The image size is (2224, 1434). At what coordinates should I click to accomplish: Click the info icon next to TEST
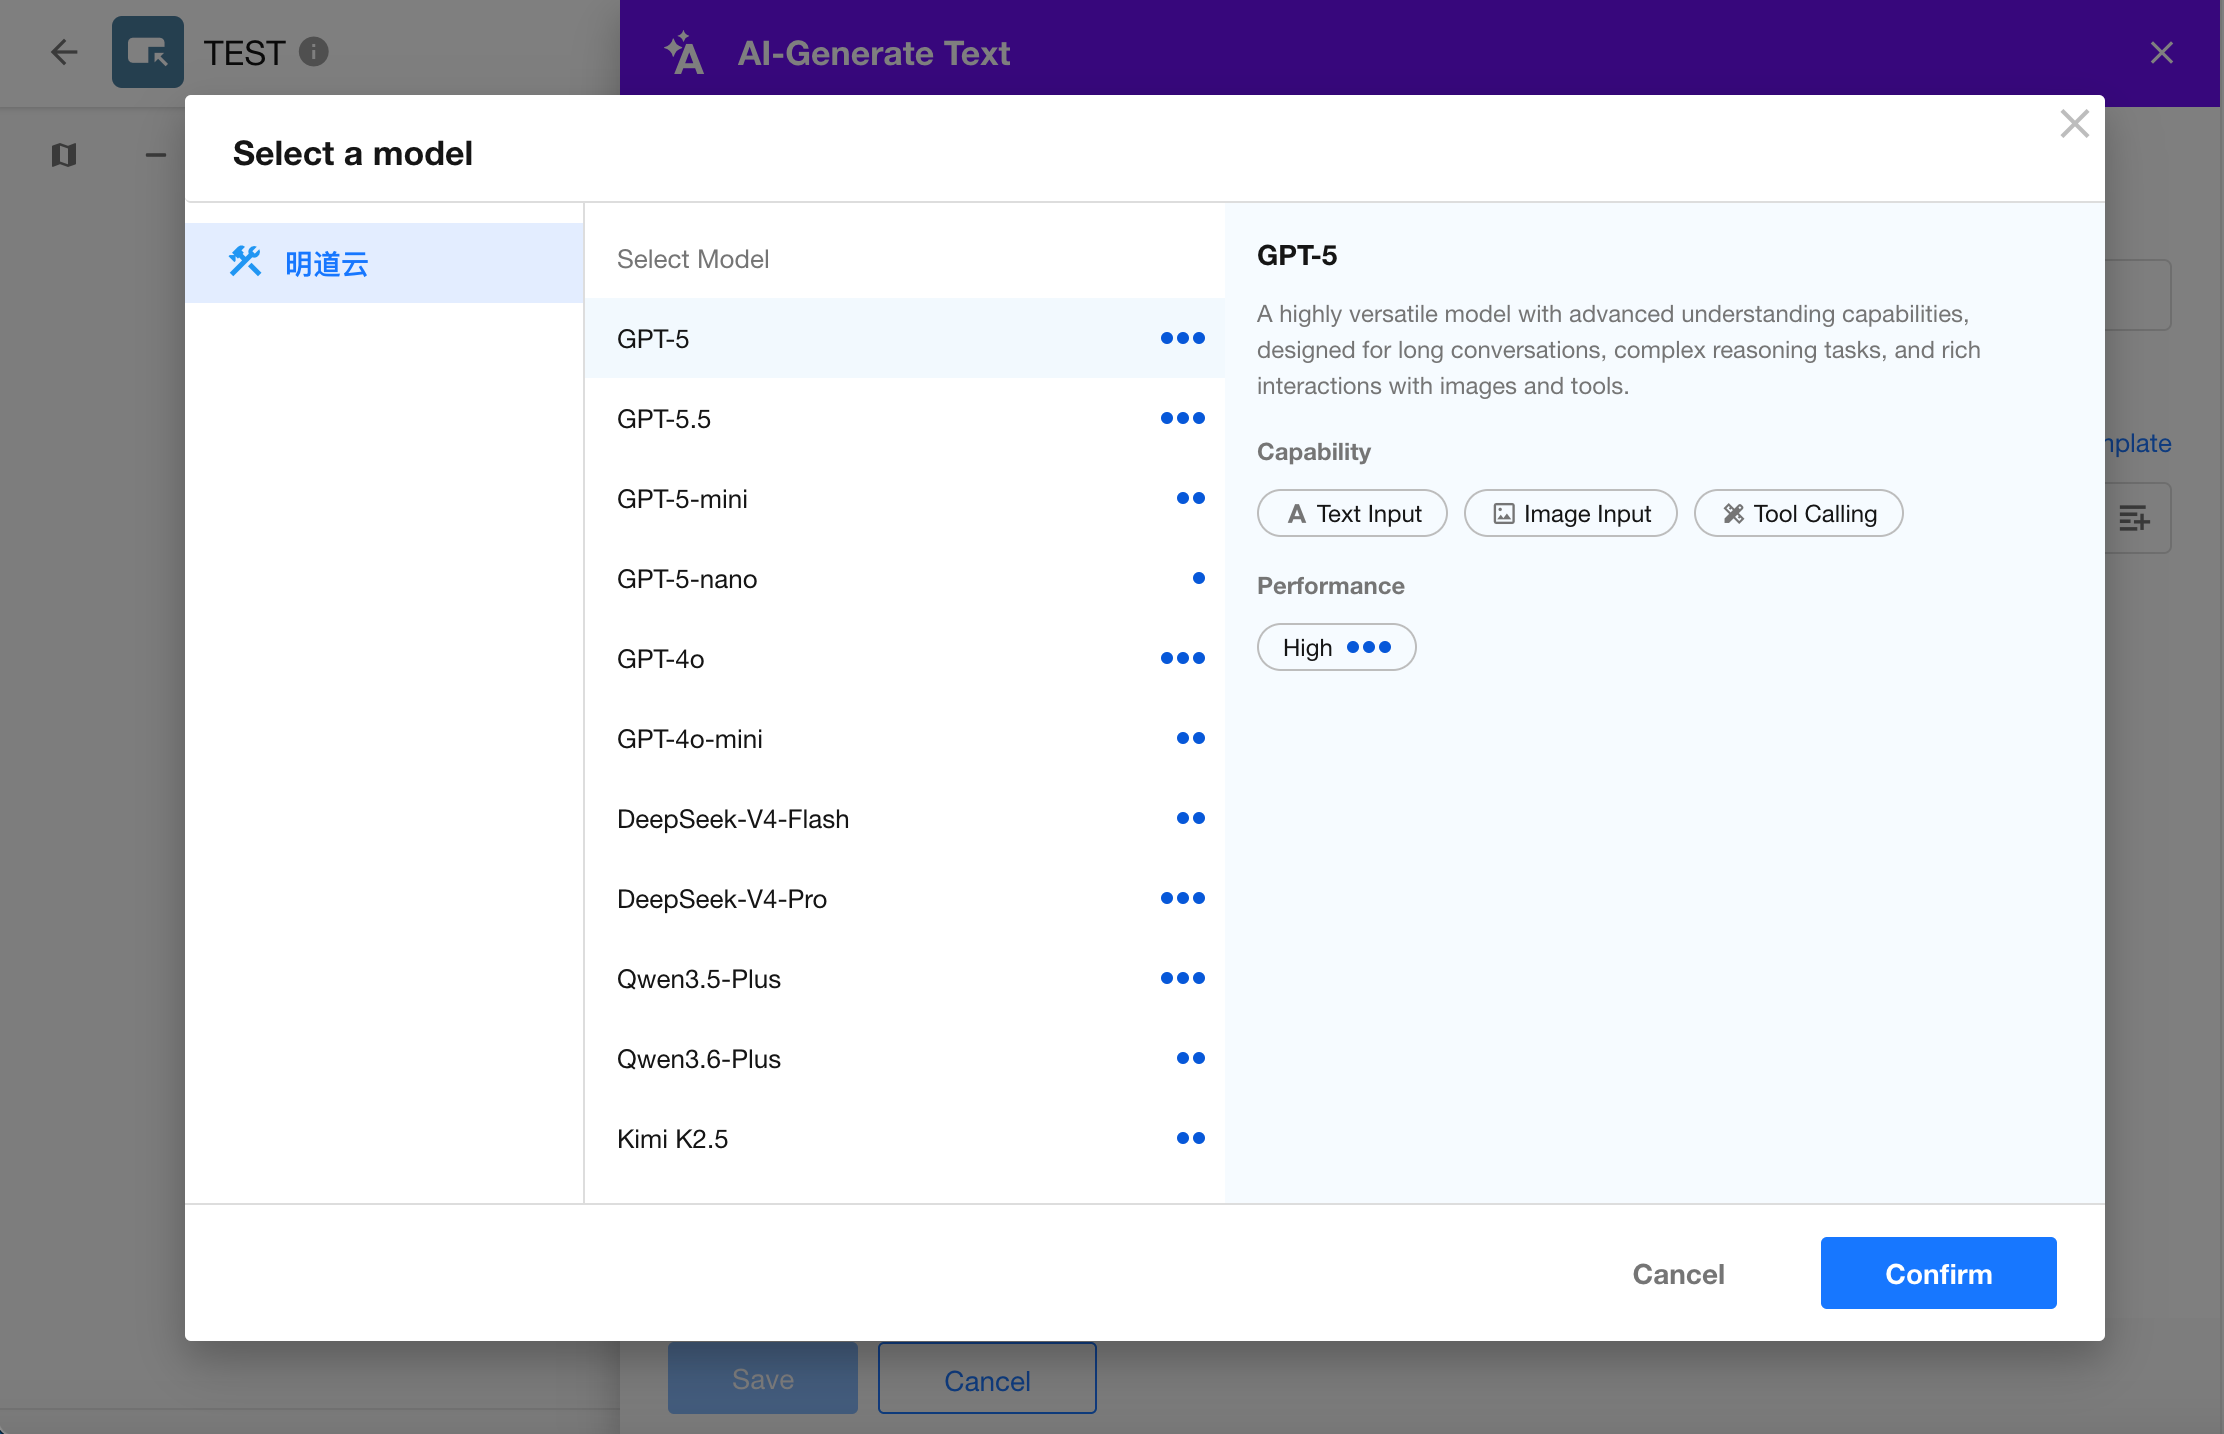[x=314, y=51]
